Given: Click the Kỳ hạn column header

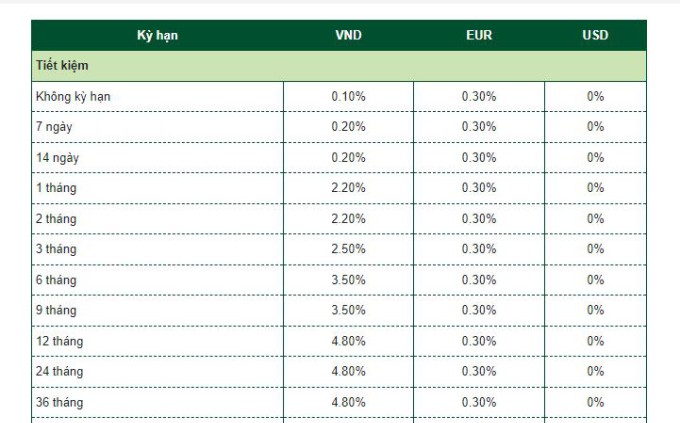Looking at the screenshot, I should (157, 36).
